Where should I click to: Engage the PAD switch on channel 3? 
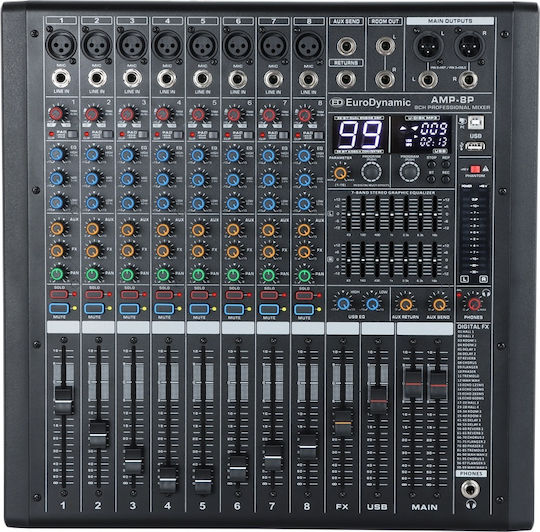[x=143, y=134]
